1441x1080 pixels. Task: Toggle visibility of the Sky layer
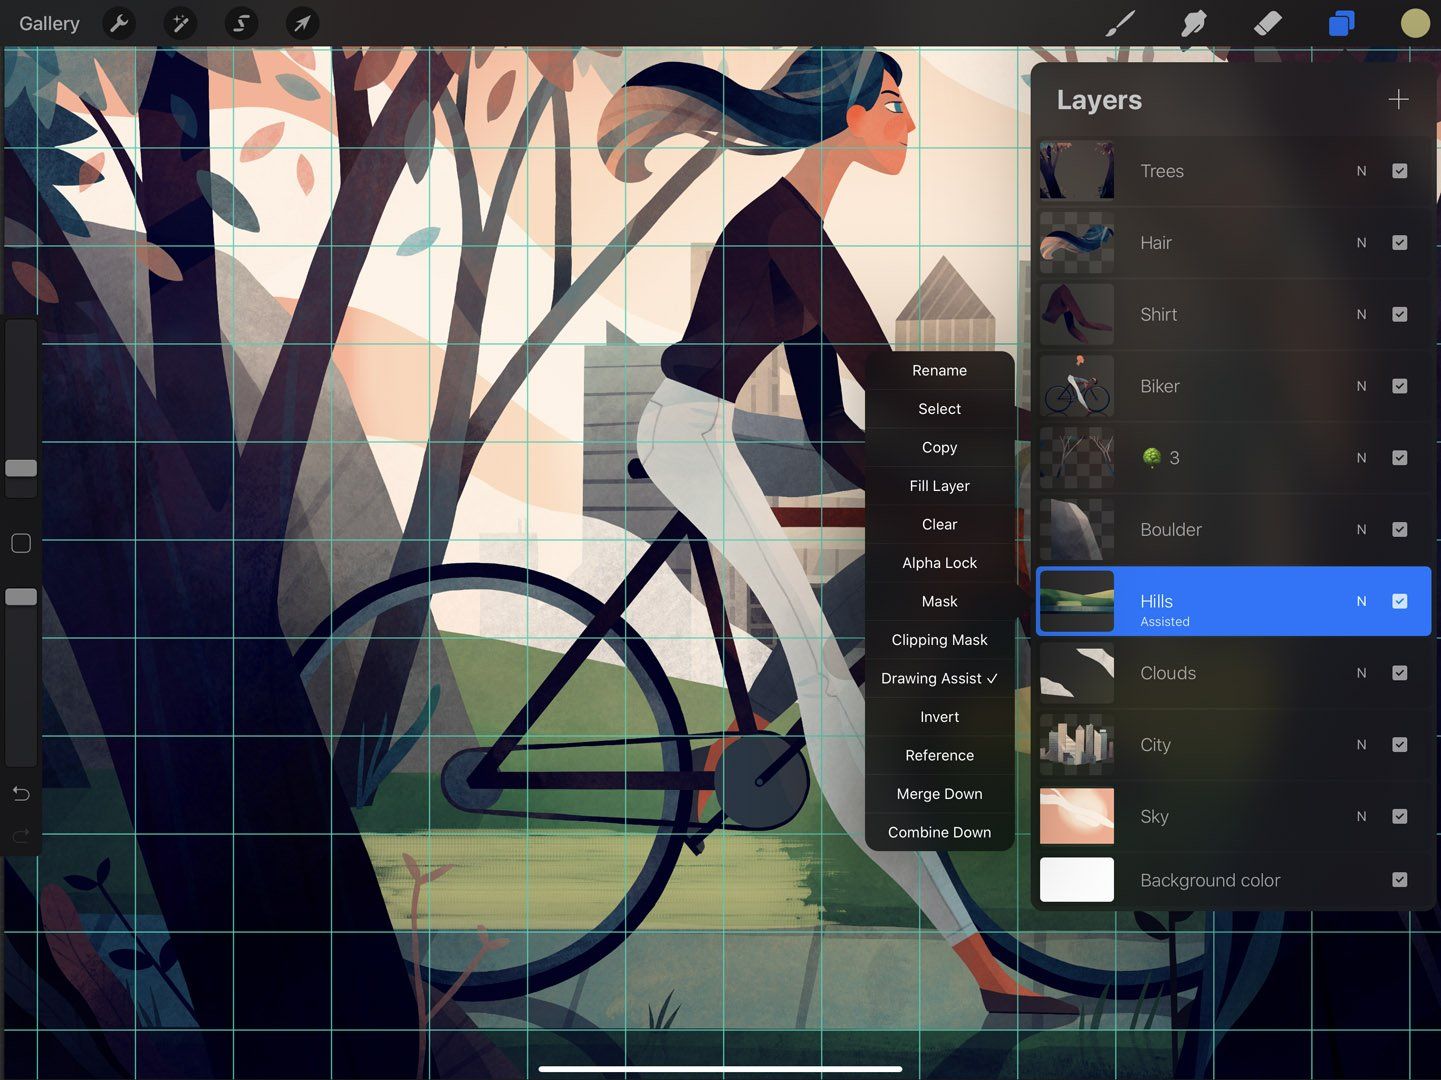pyautogui.click(x=1399, y=816)
